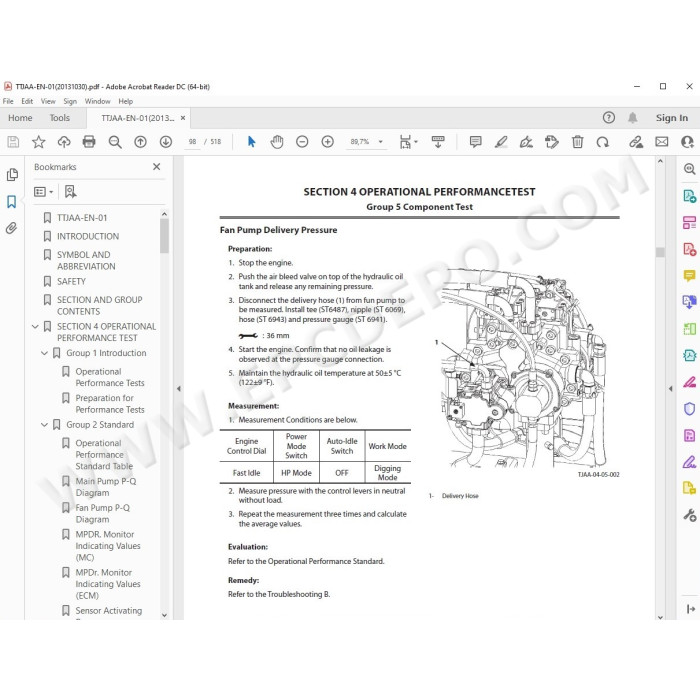Open Export PDF tool in right pane
700x700 pixels.
pos(689,196)
